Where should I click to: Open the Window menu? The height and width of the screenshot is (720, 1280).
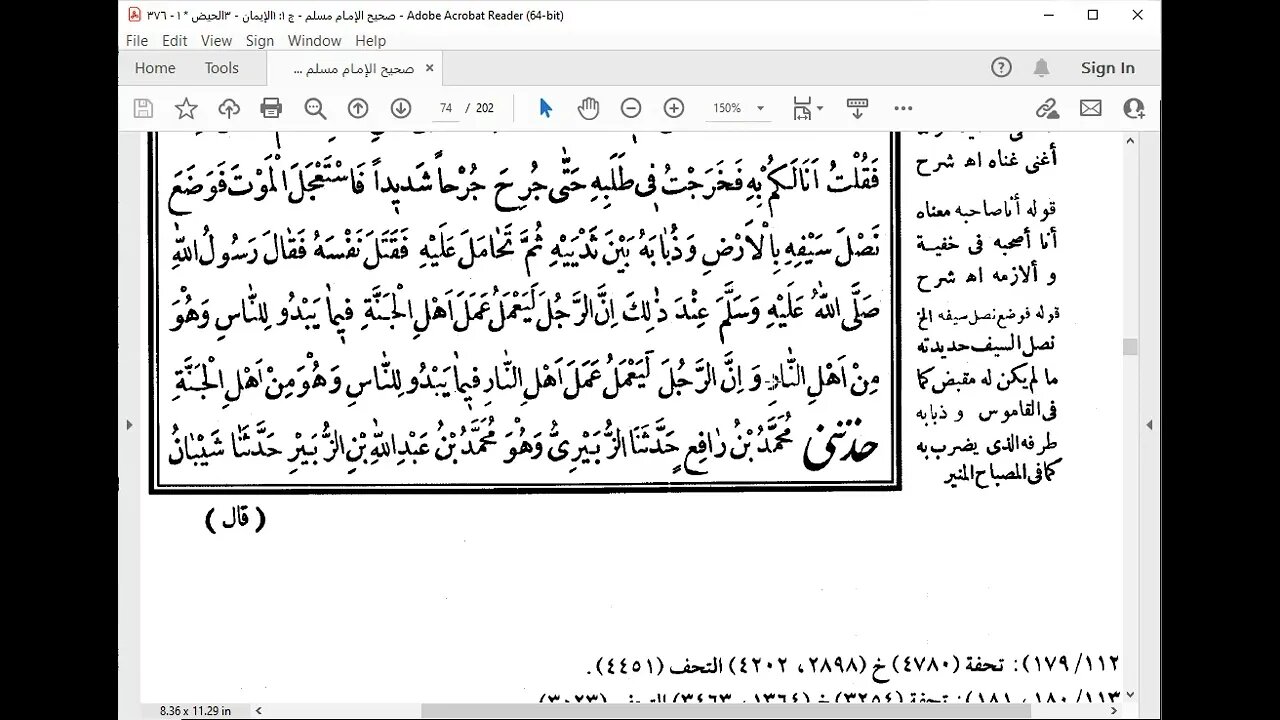click(x=314, y=41)
